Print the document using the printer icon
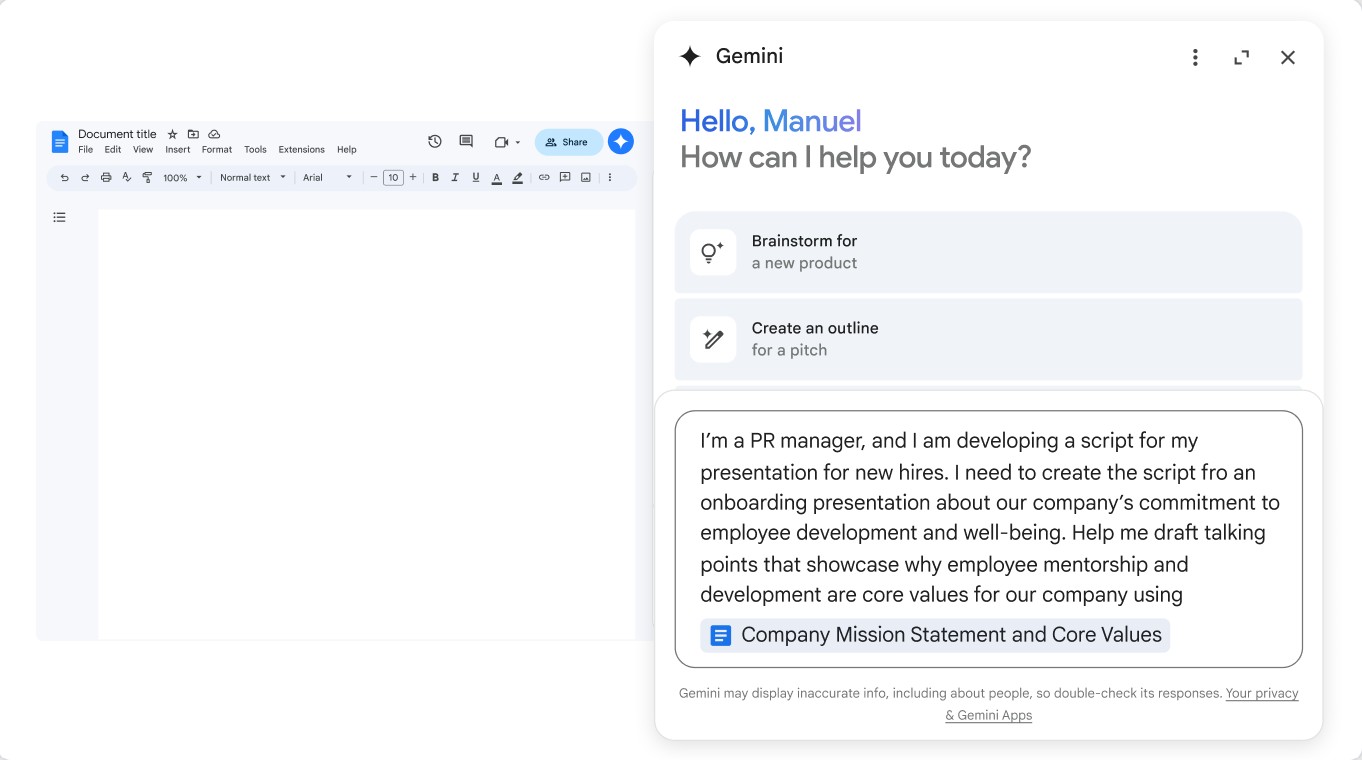The width and height of the screenshot is (1362, 760). click(106, 178)
